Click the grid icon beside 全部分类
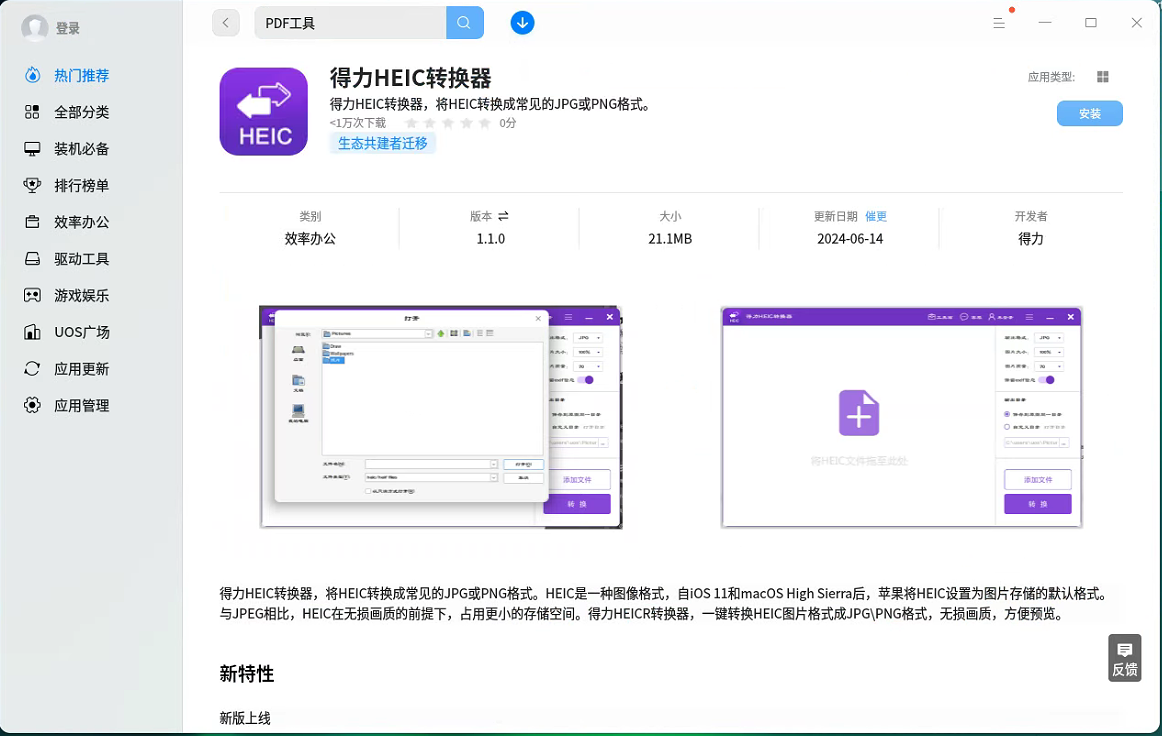Viewport: 1162px width, 736px height. click(32, 112)
